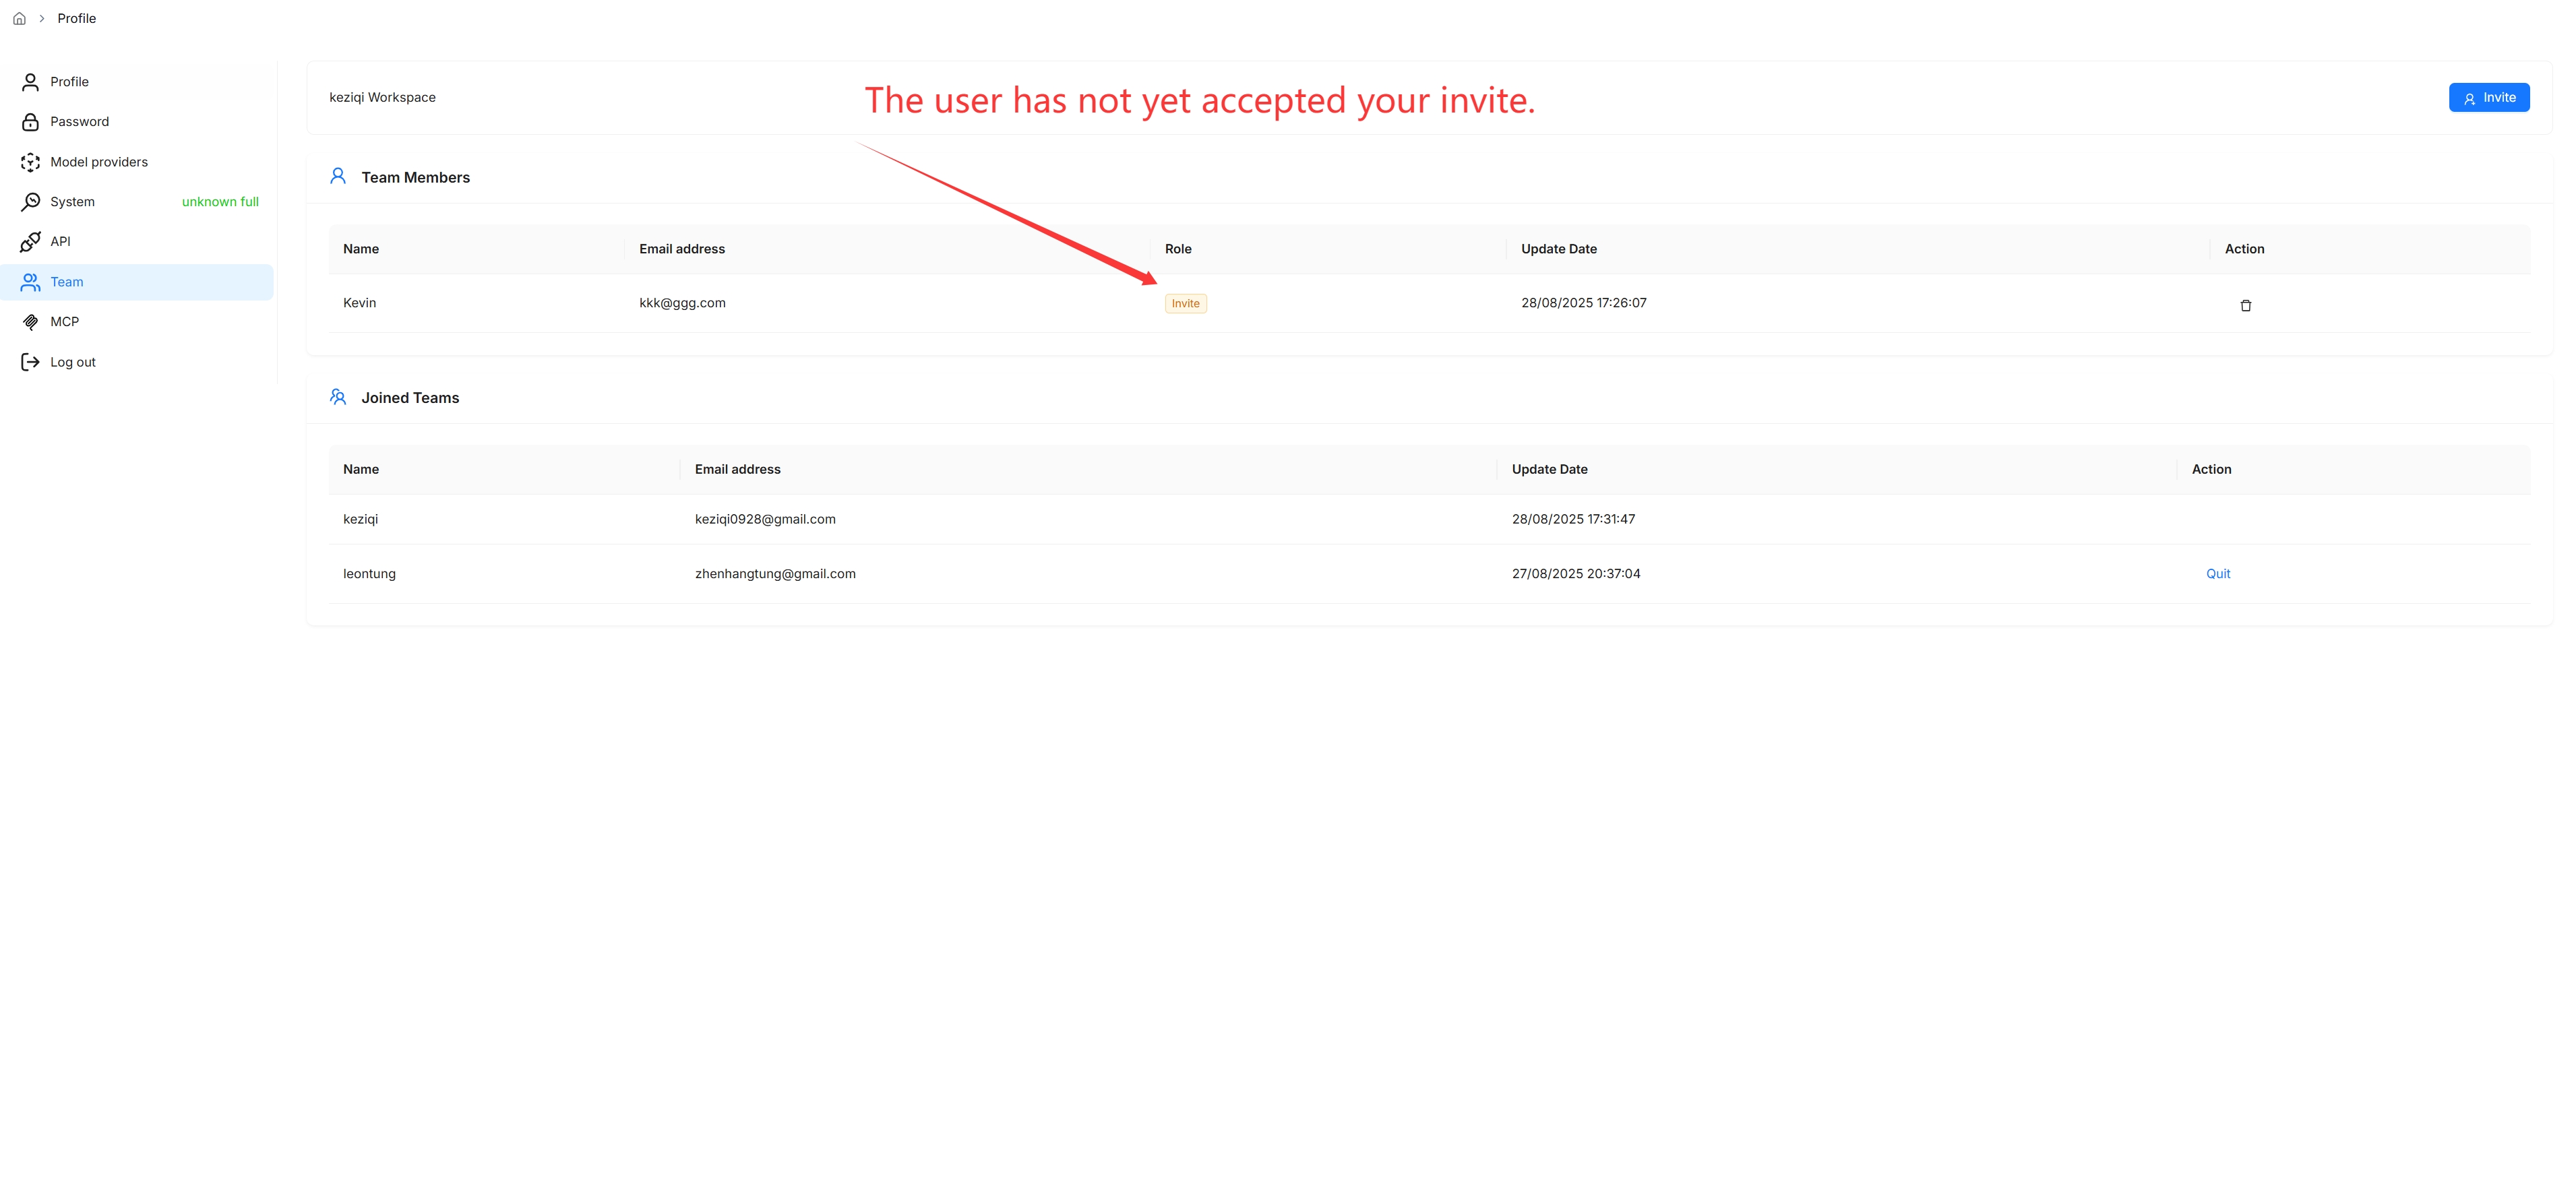2576x1188 pixels.
Task: Click the Team Members header icon
Action: pos(338,176)
